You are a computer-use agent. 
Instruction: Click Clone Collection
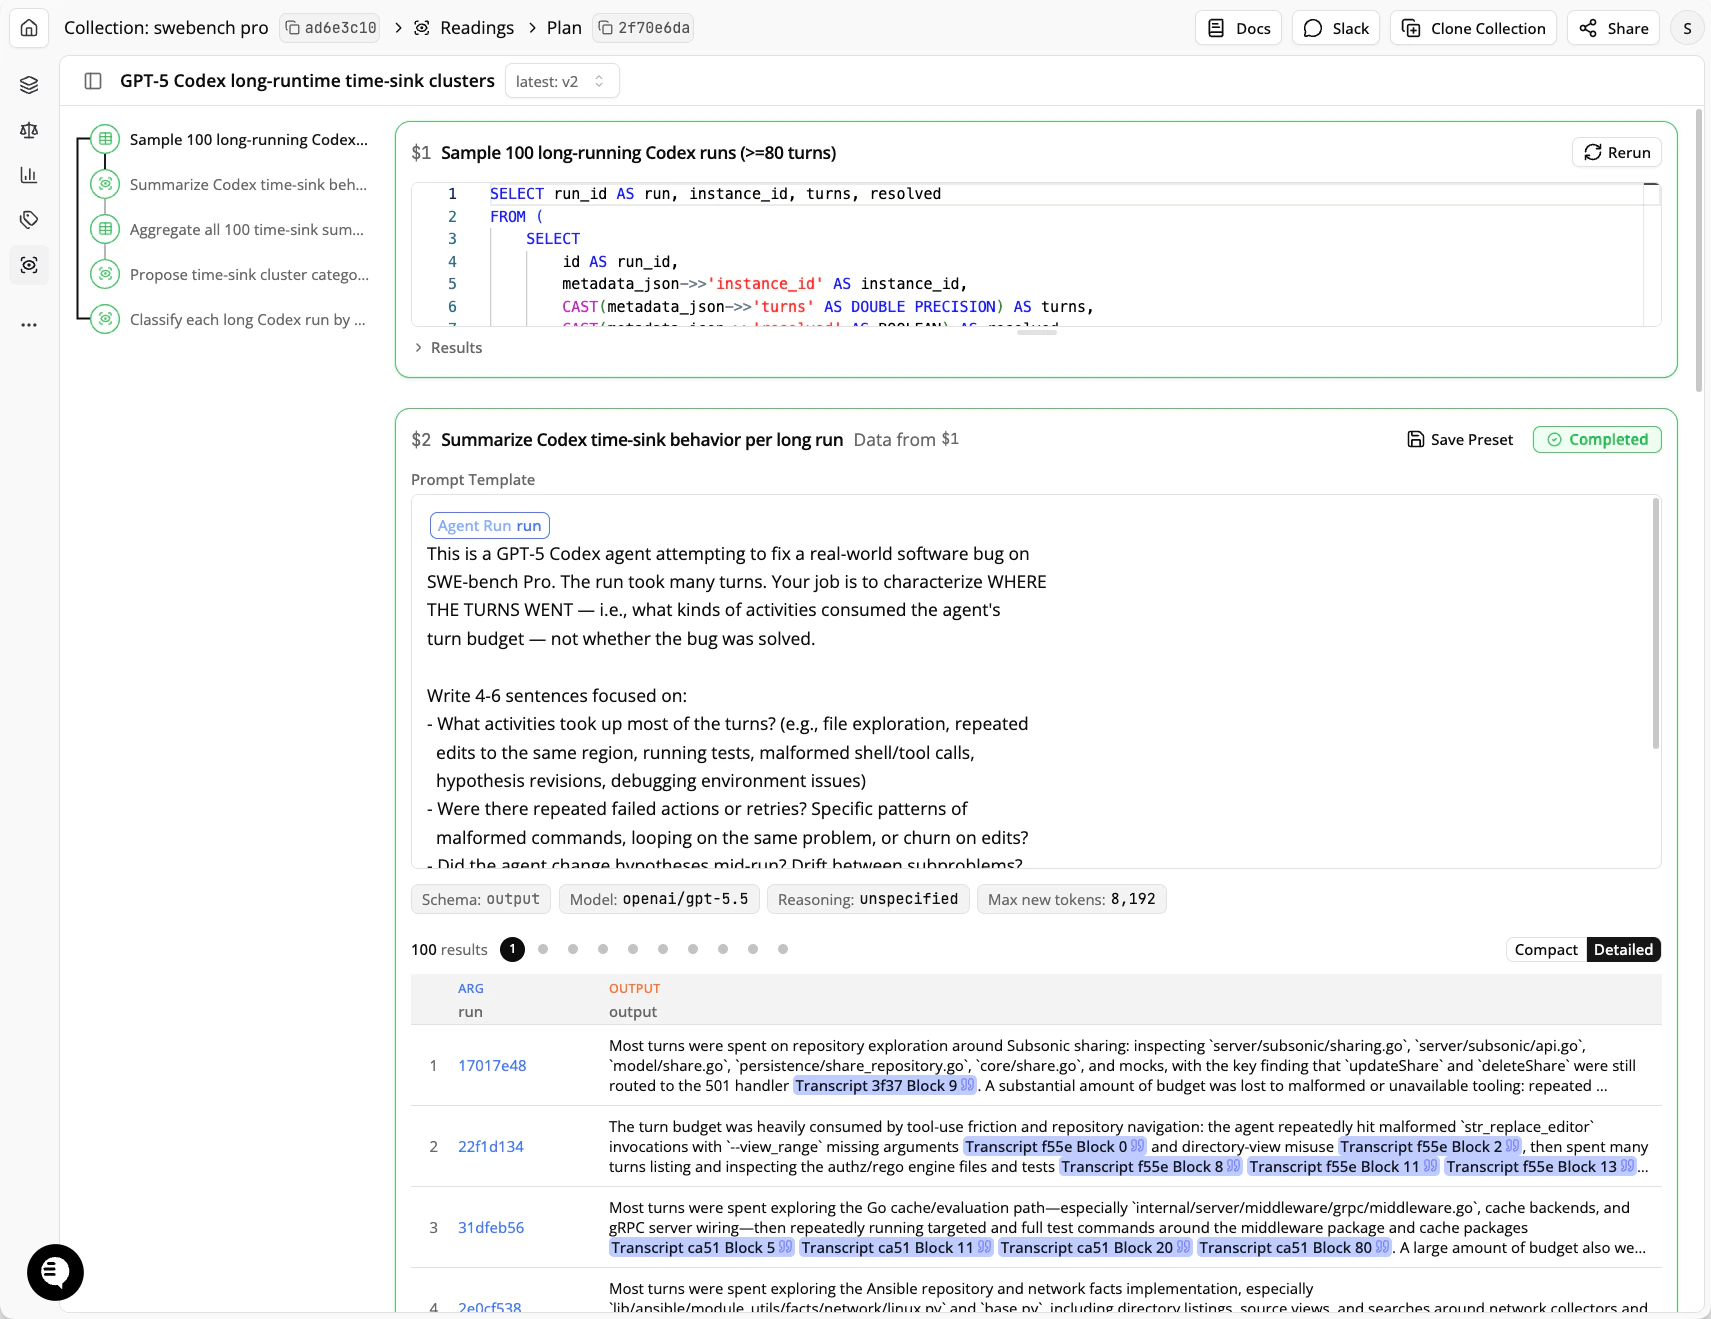1473,28
